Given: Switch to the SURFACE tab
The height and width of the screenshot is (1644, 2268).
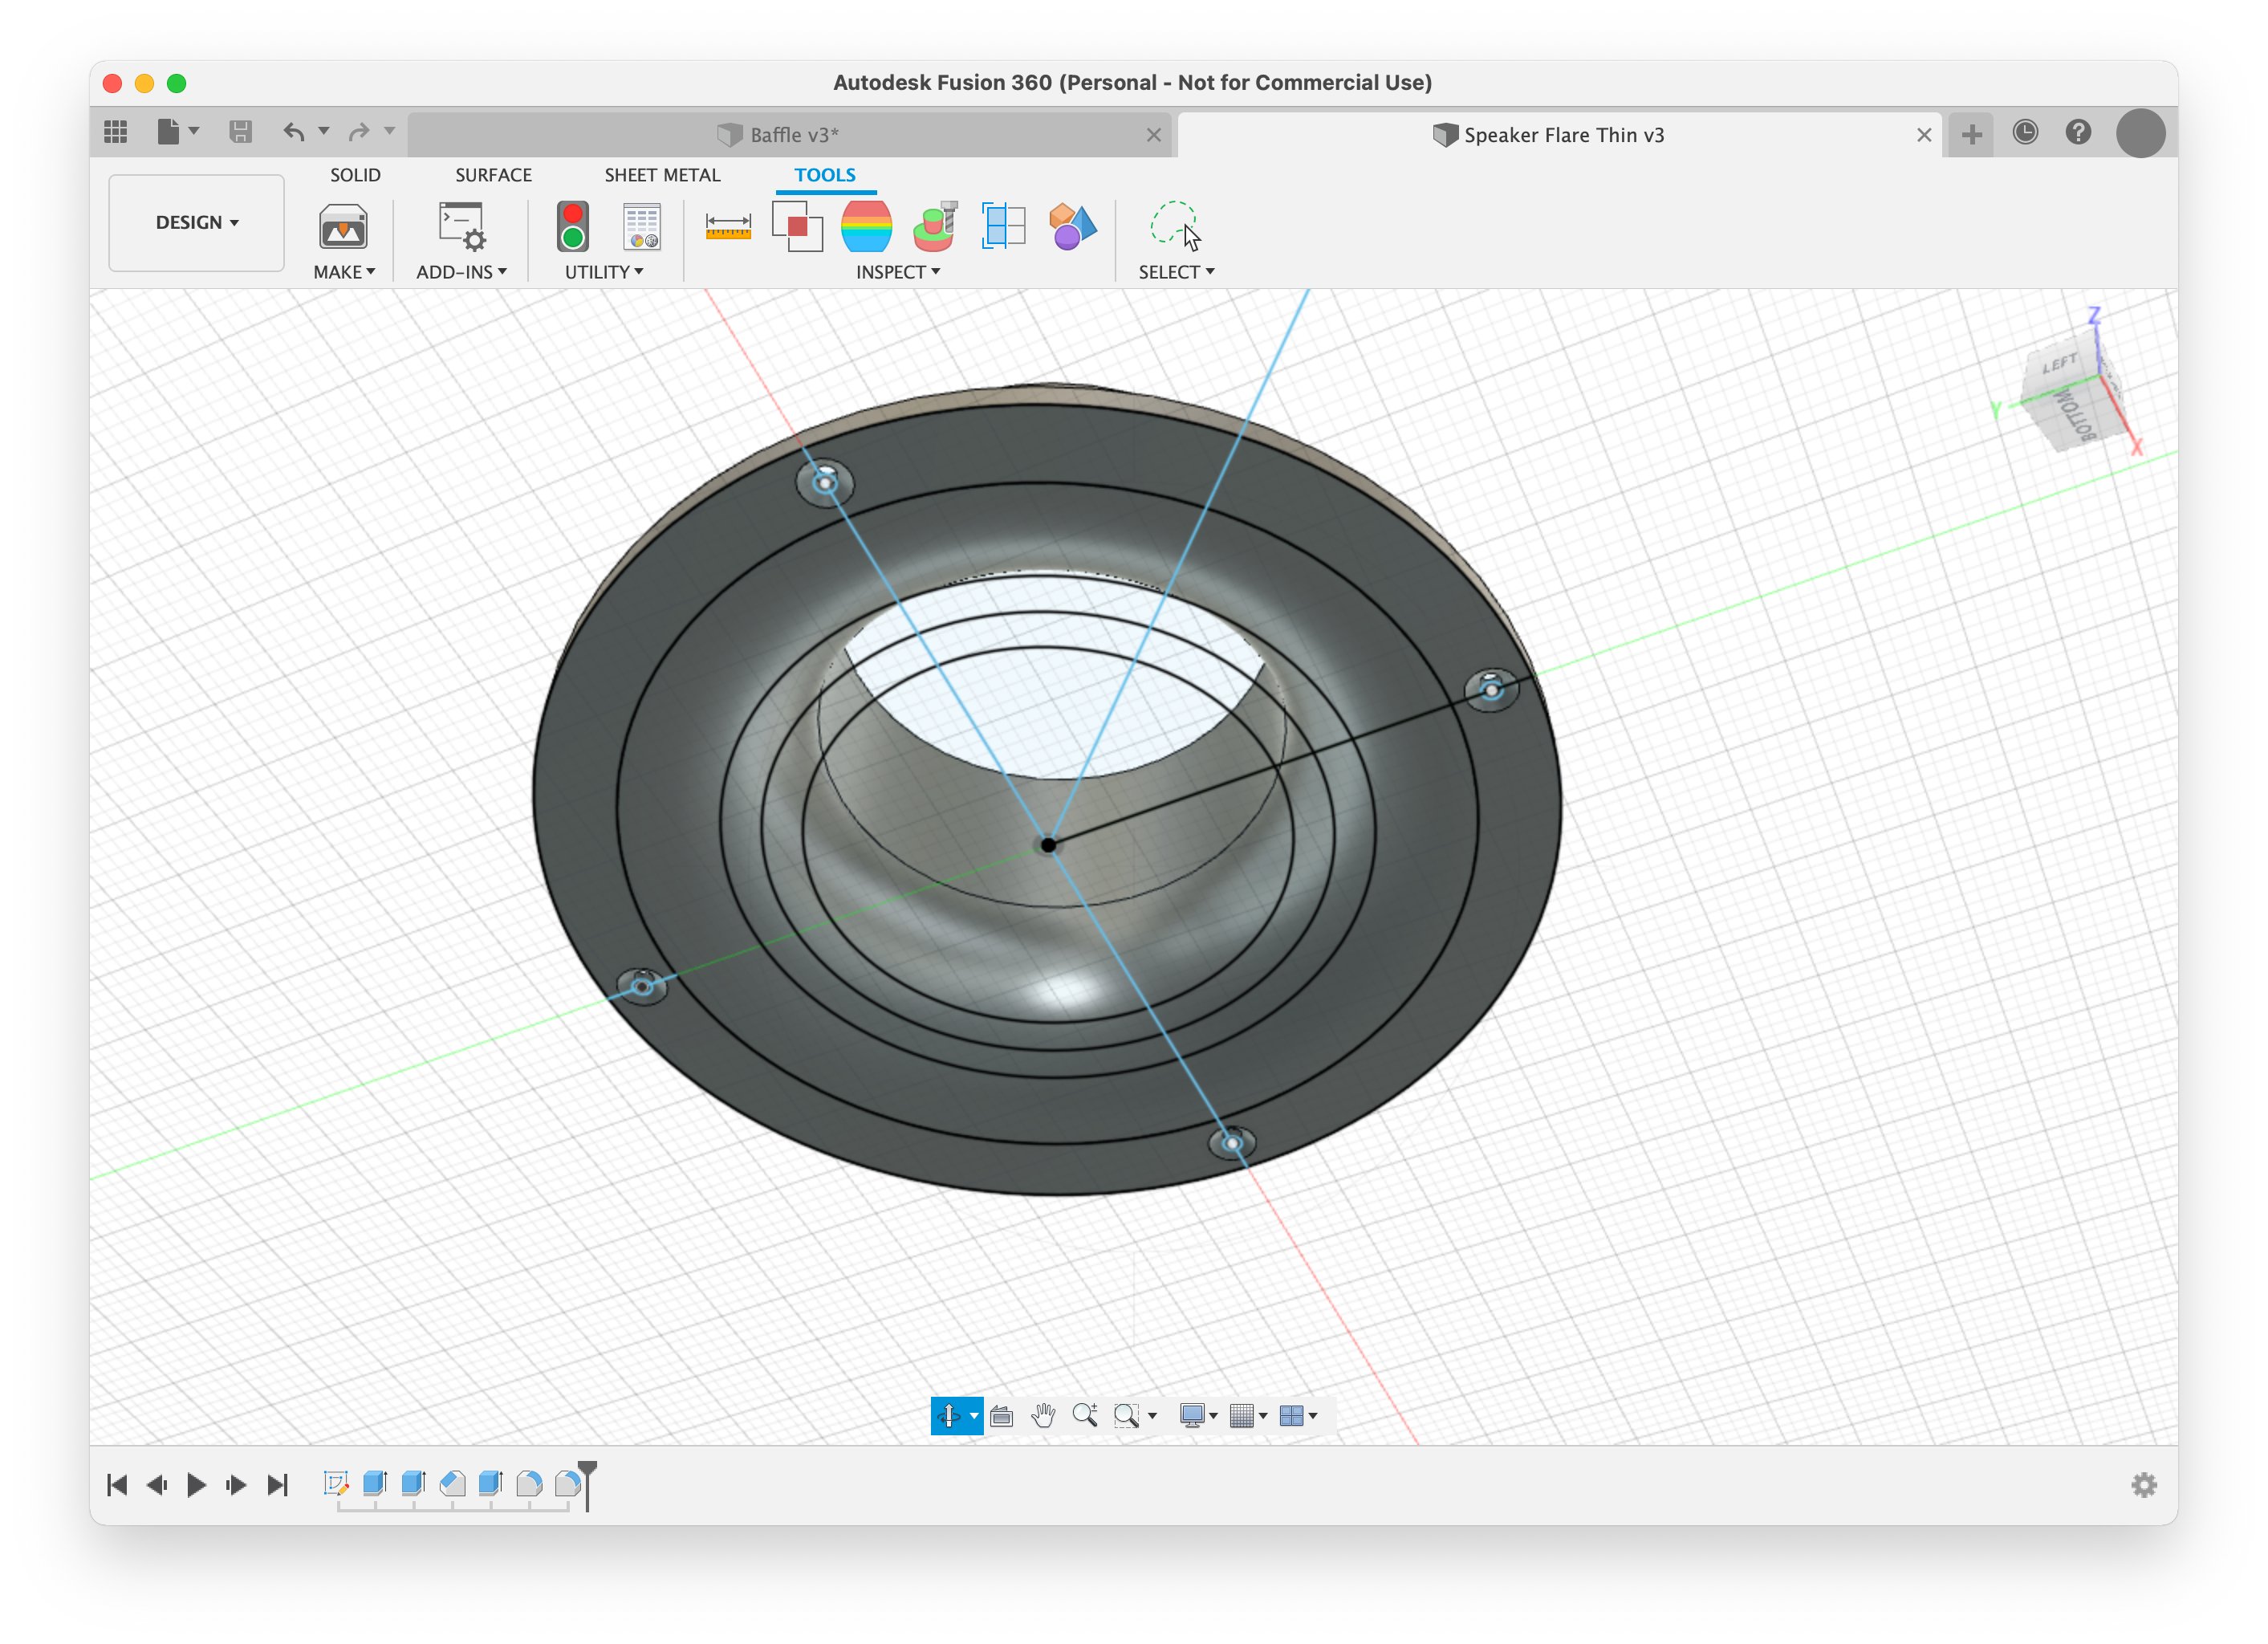Looking at the screenshot, I should pos(493,175).
